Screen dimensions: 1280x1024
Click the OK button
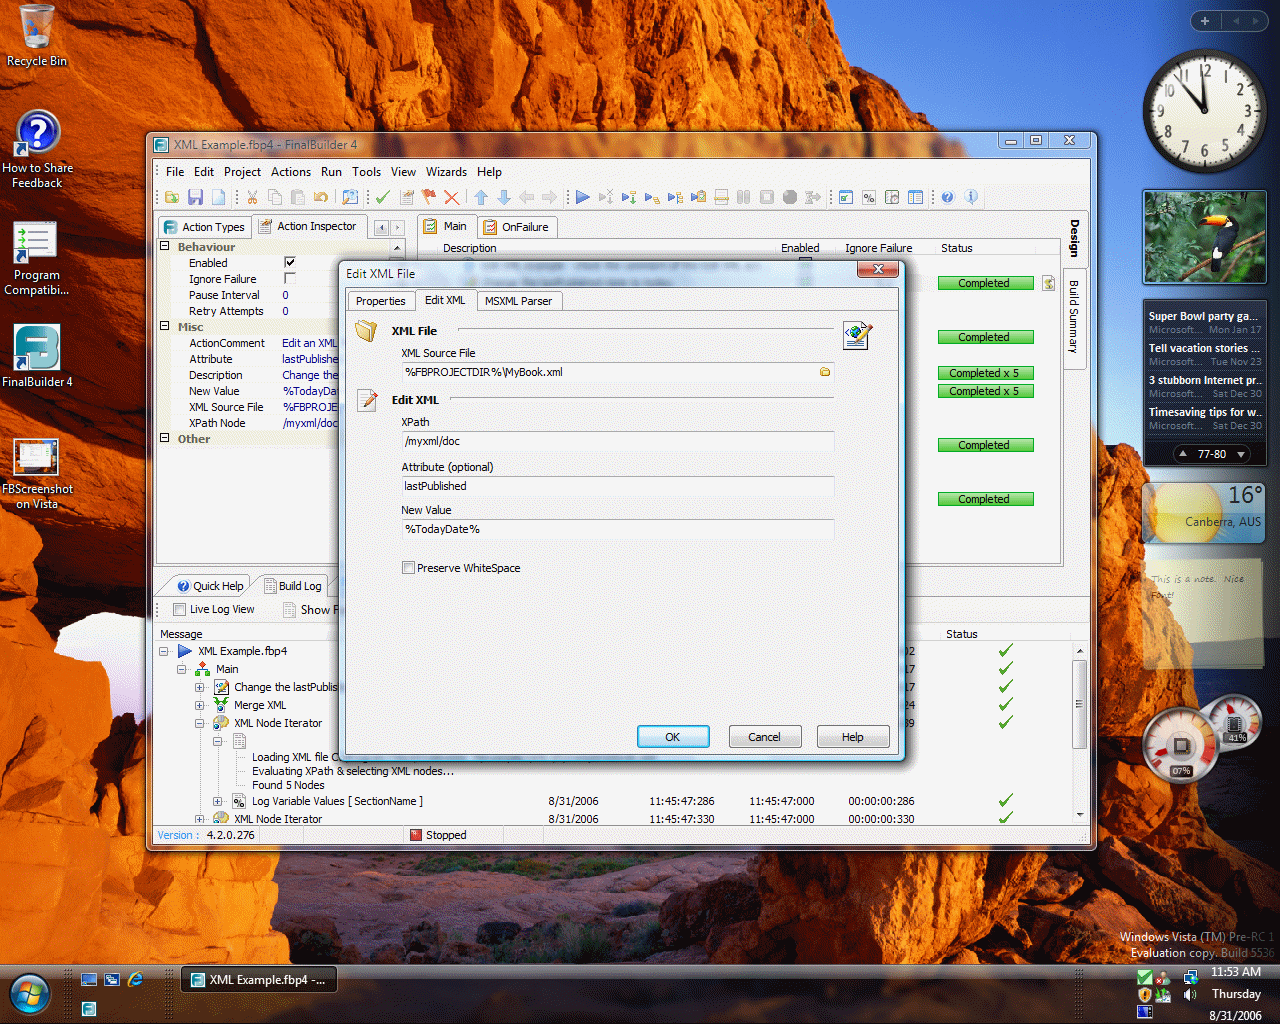pyautogui.click(x=673, y=737)
